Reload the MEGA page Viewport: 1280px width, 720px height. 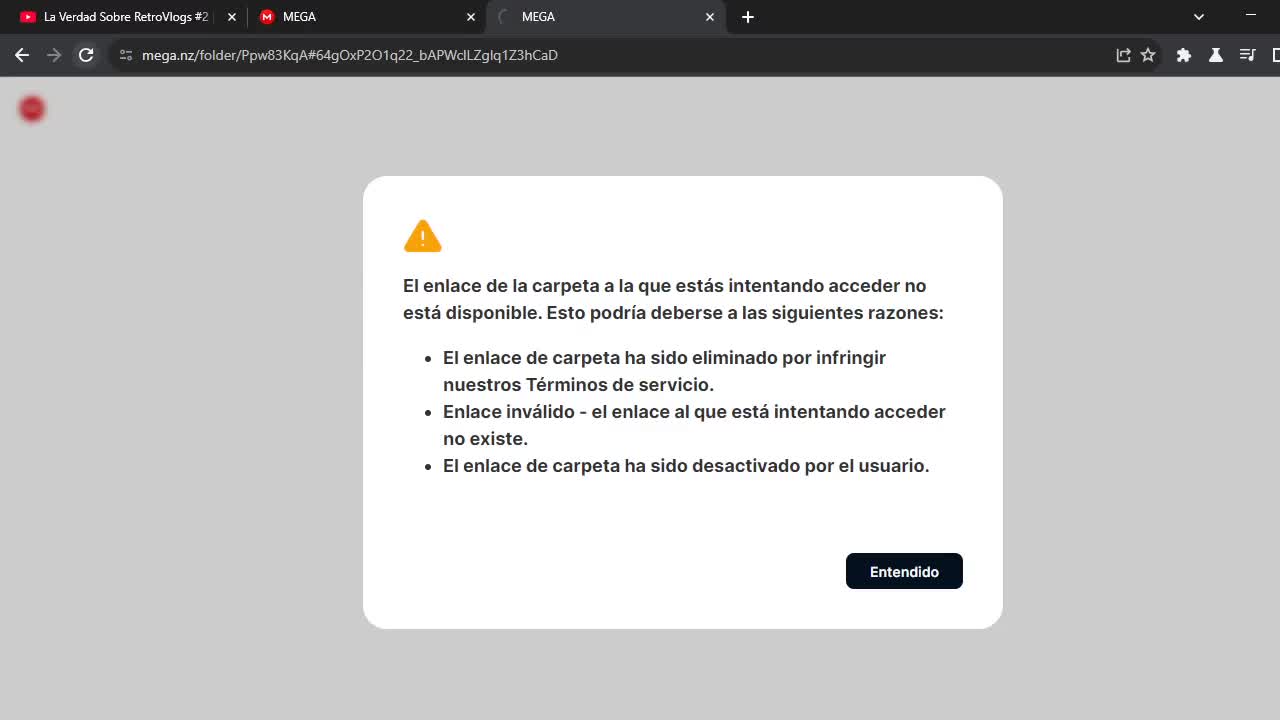tap(86, 55)
